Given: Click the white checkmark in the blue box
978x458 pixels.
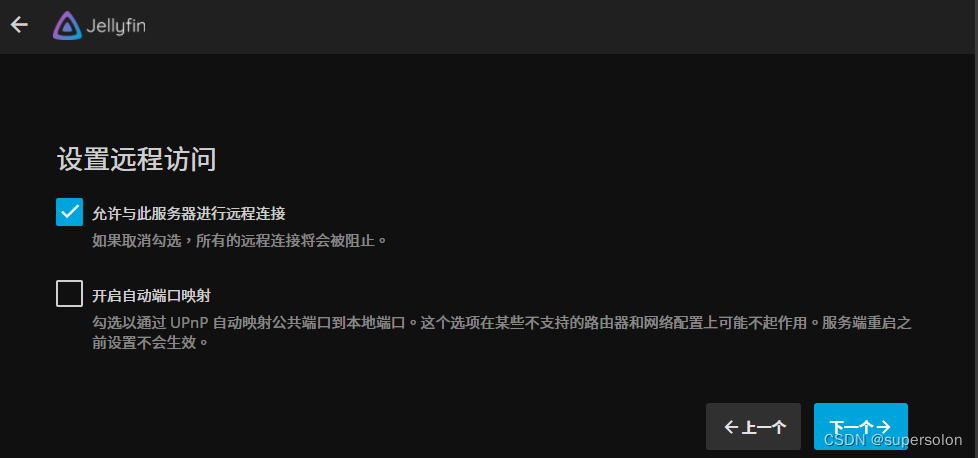Looking at the screenshot, I should (69, 212).
